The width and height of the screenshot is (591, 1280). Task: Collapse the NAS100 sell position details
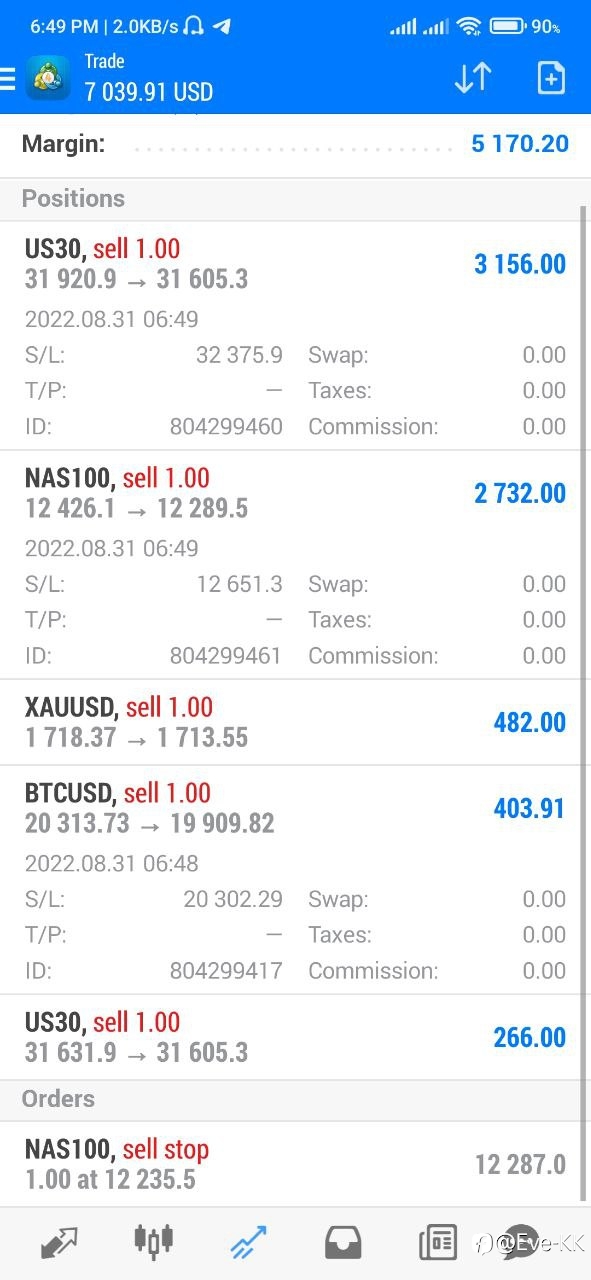click(295, 565)
